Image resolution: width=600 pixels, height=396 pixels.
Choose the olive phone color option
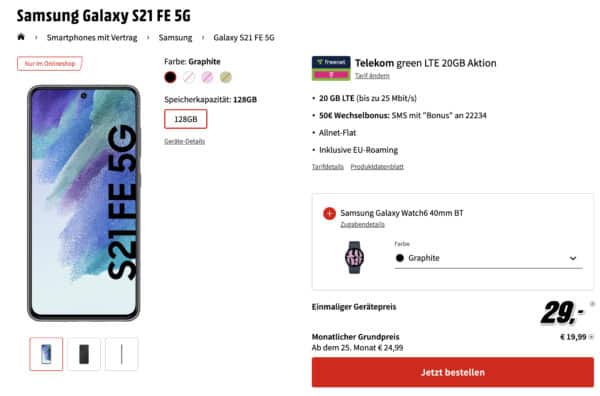pyautogui.click(x=226, y=77)
